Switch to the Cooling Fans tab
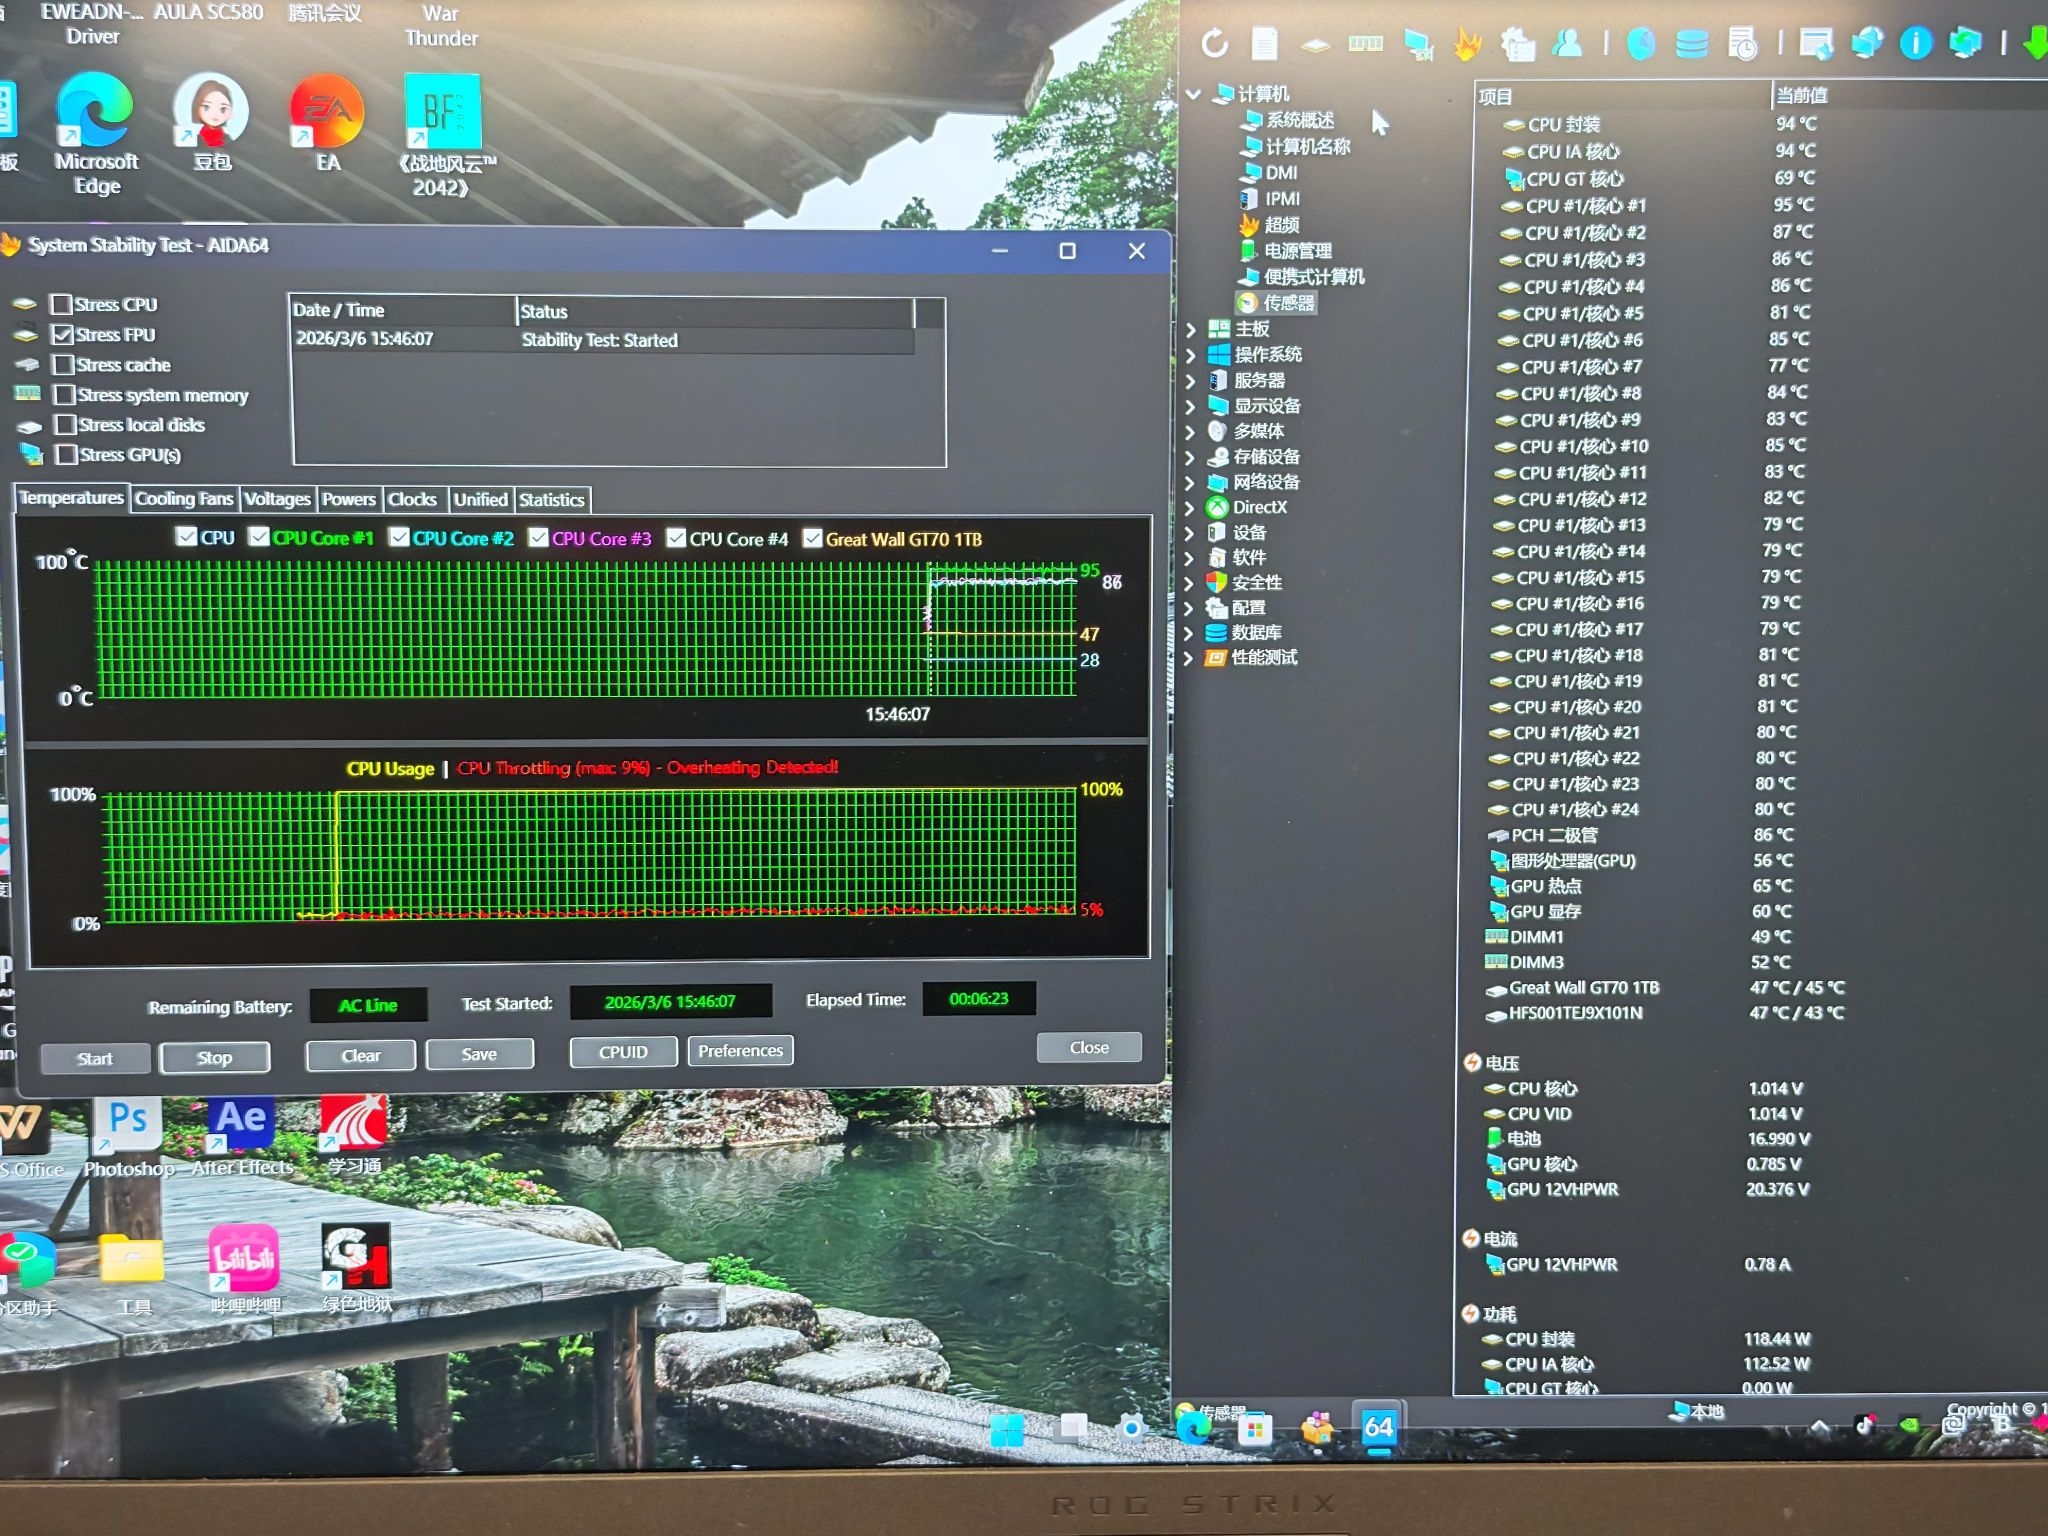Image resolution: width=2048 pixels, height=1536 pixels. [184, 499]
